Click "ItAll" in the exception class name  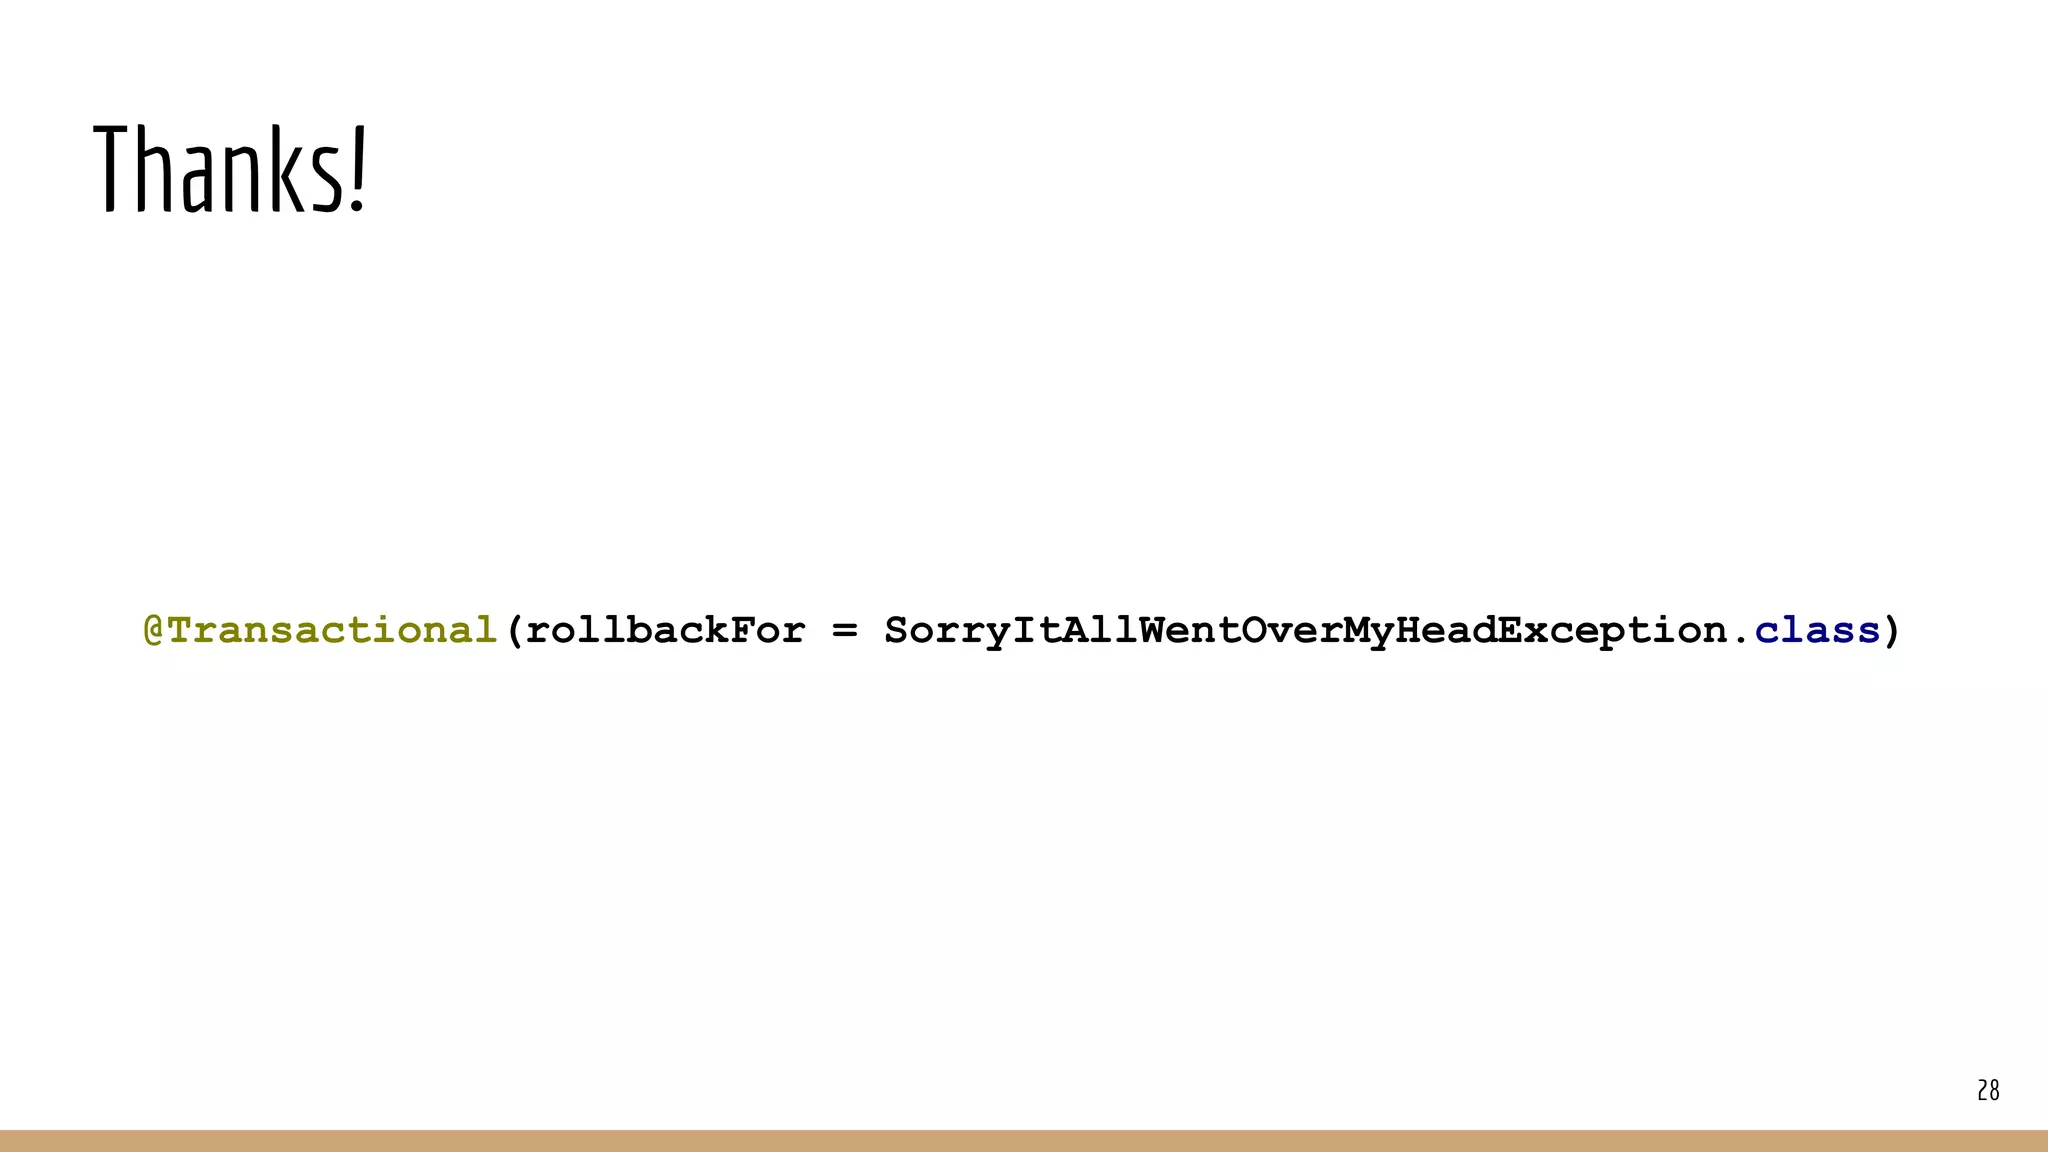coord(1075,630)
